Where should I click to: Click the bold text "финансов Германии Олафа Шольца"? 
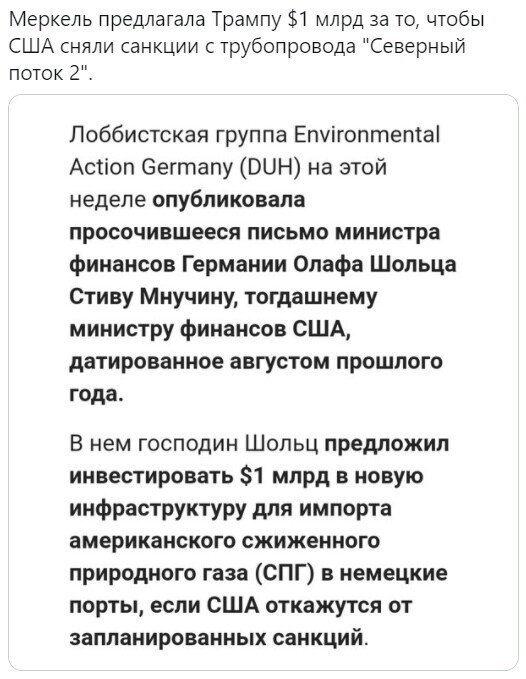263,265
